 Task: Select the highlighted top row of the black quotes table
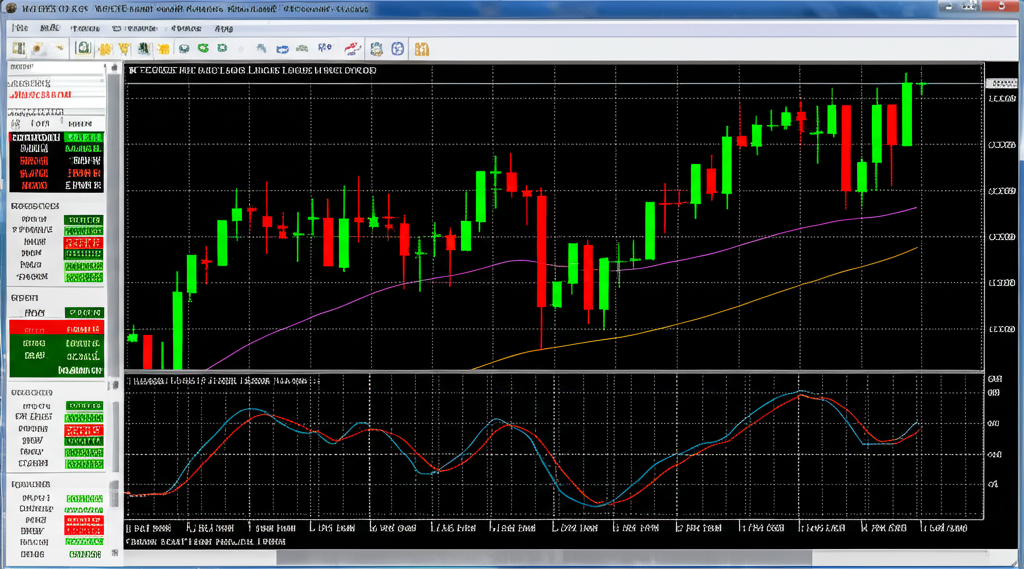(56, 137)
